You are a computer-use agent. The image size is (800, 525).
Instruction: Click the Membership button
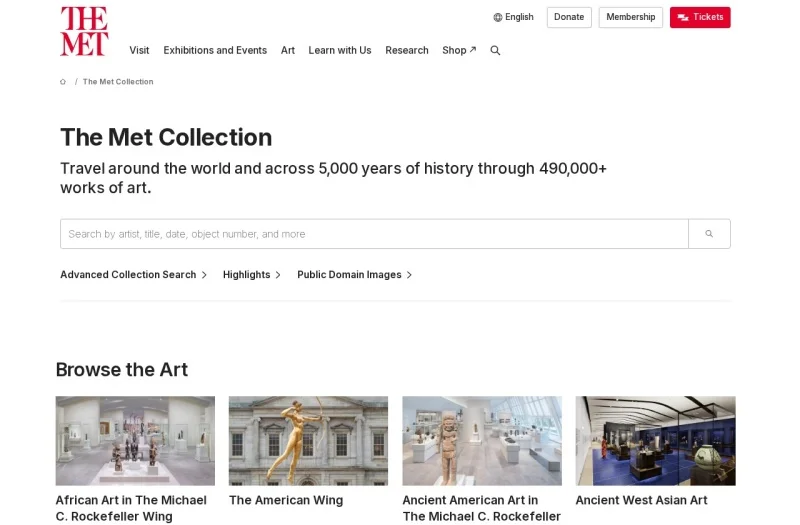tap(631, 17)
